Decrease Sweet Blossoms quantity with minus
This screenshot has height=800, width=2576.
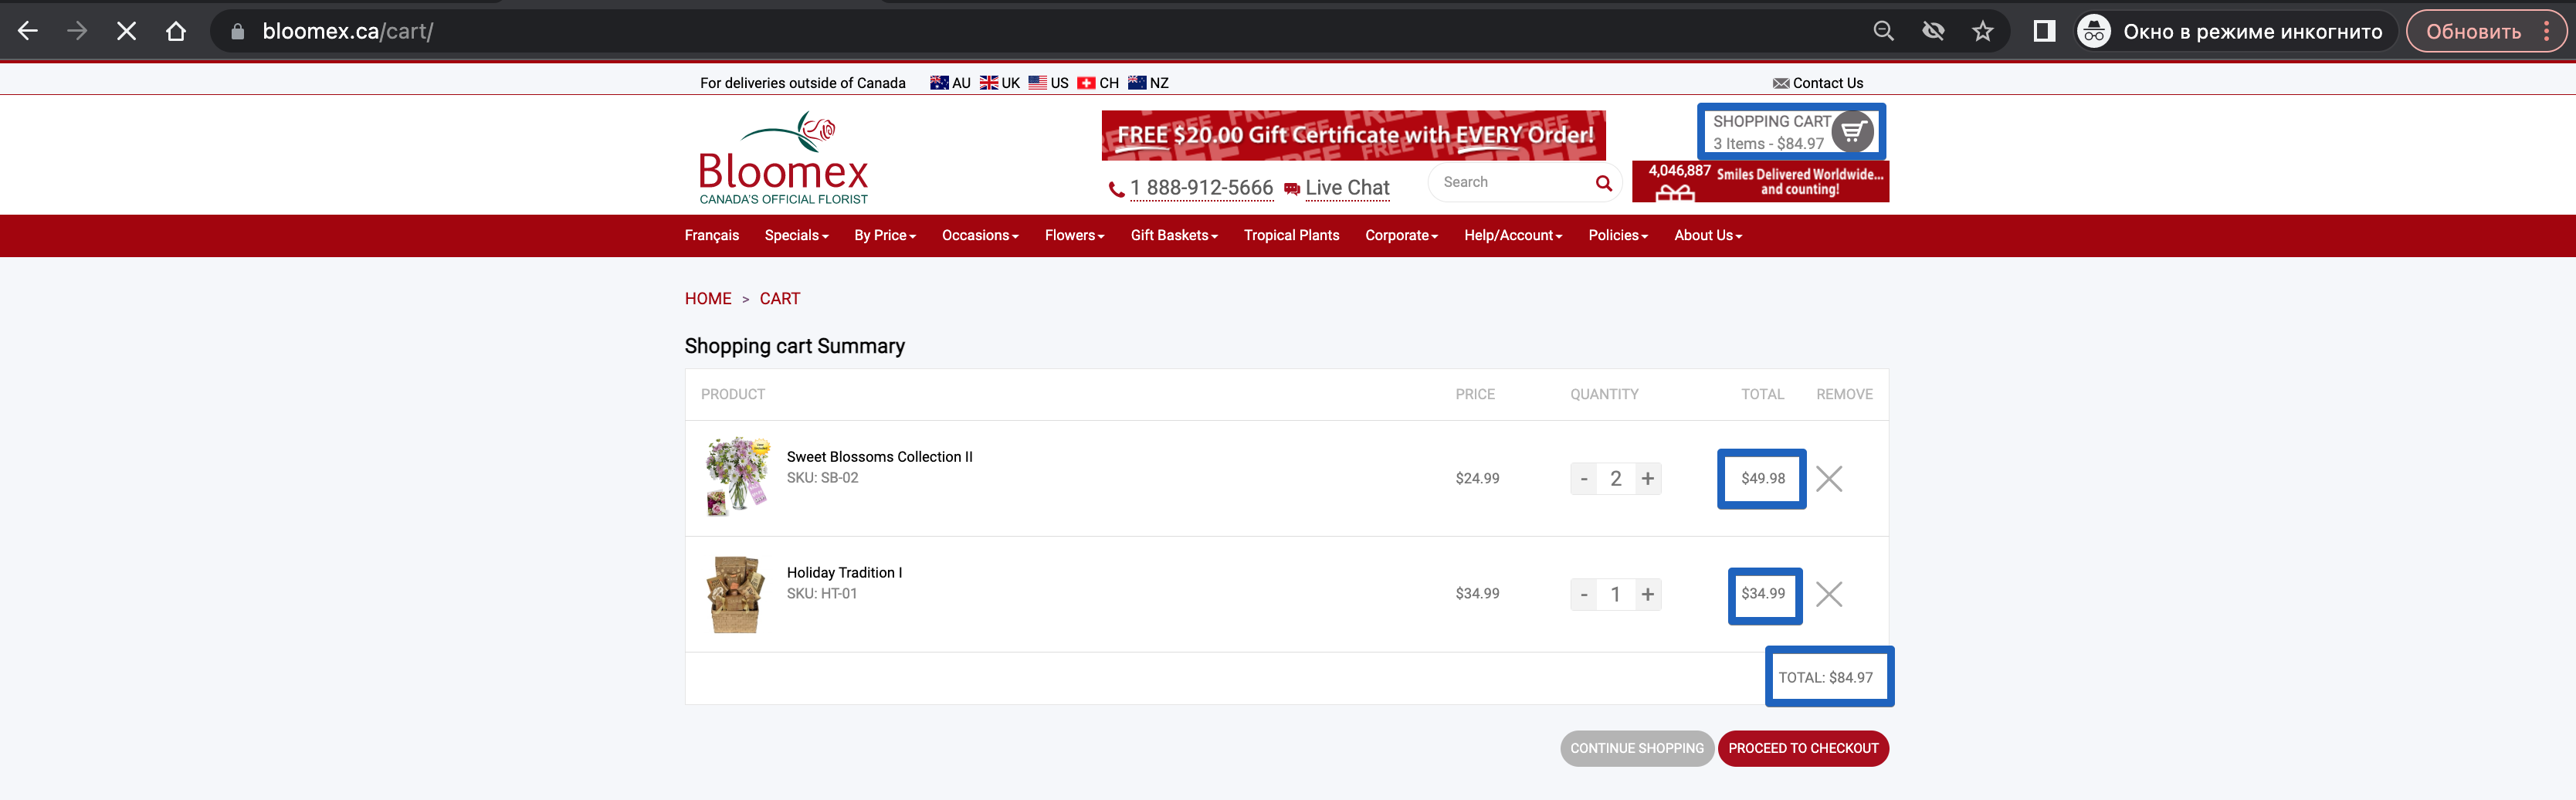point(1583,479)
